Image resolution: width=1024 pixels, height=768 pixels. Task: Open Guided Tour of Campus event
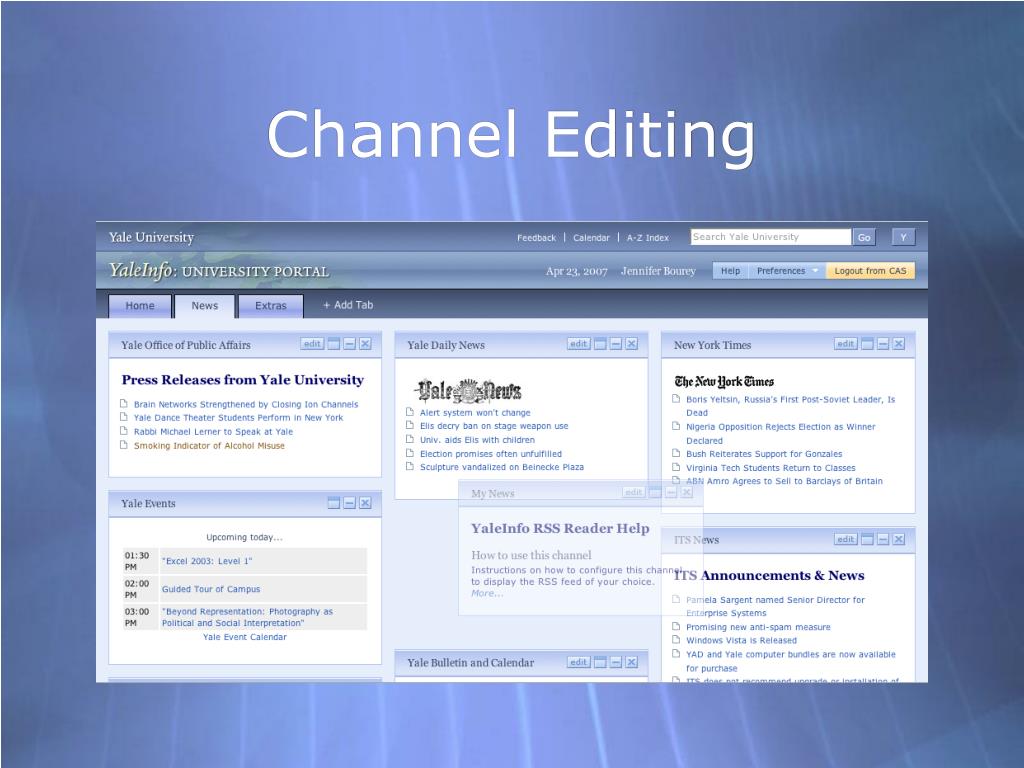(x=211, y=589)
